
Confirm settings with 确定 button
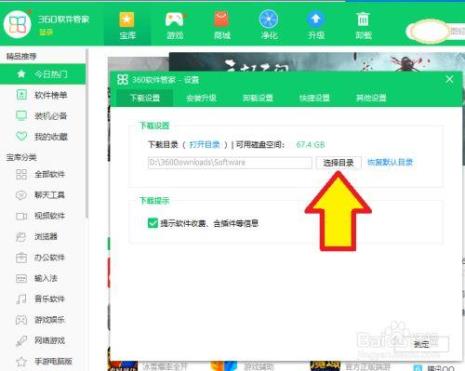point(421,344)
